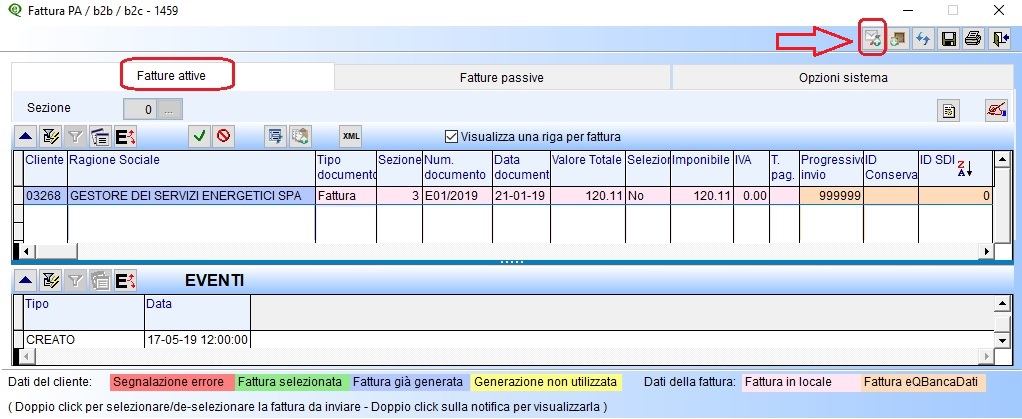This screenshot has width=1022, height=419.
Task: Click the blue arrows refresh icon
Action: (923, 39)
